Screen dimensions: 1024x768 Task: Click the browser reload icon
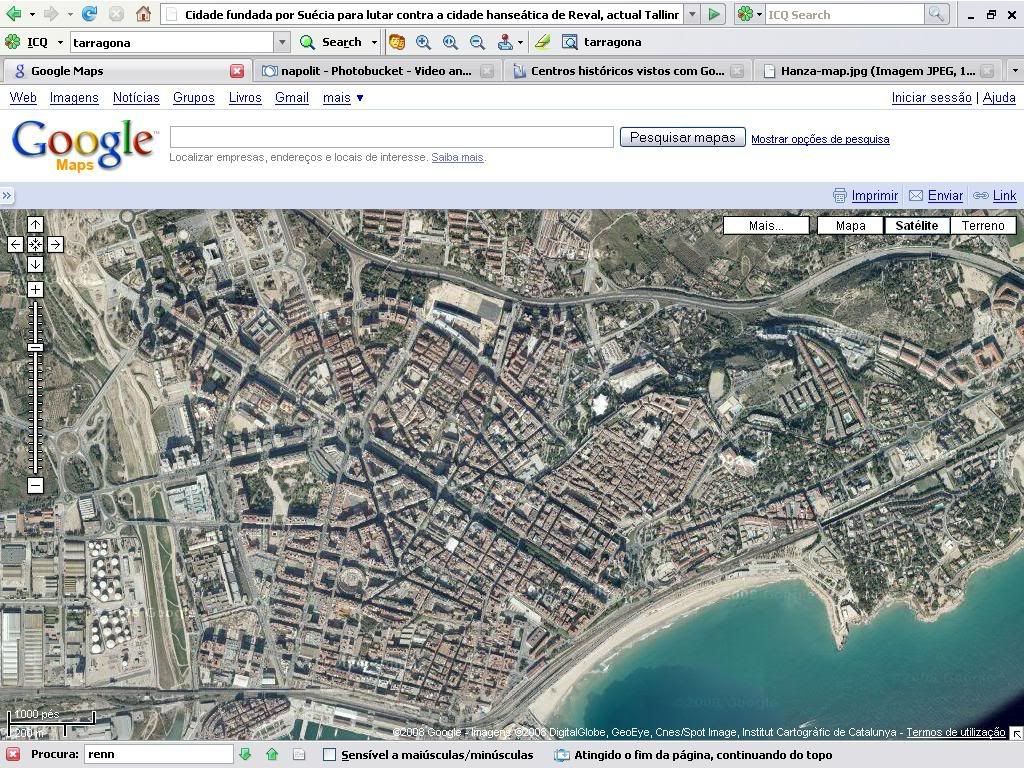[x=89, y=14]
